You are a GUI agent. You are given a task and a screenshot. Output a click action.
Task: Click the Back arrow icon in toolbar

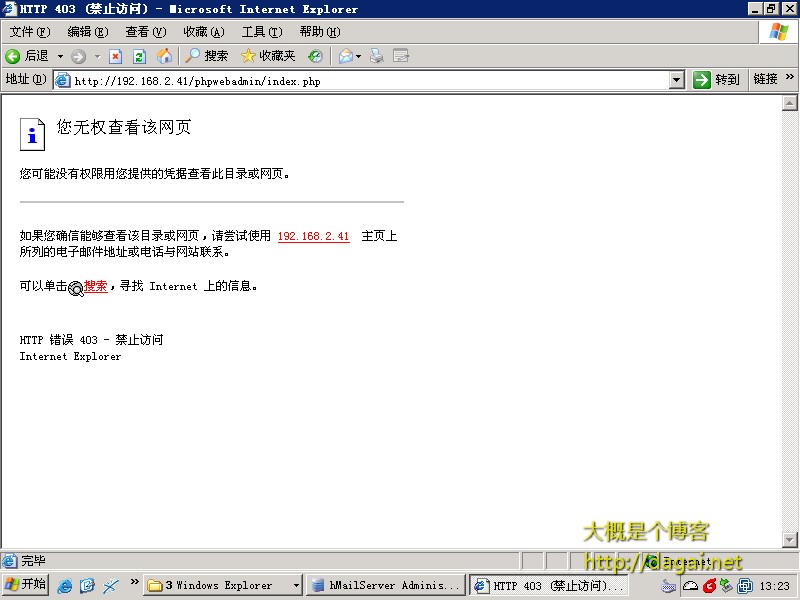click(x=12, y=56)
